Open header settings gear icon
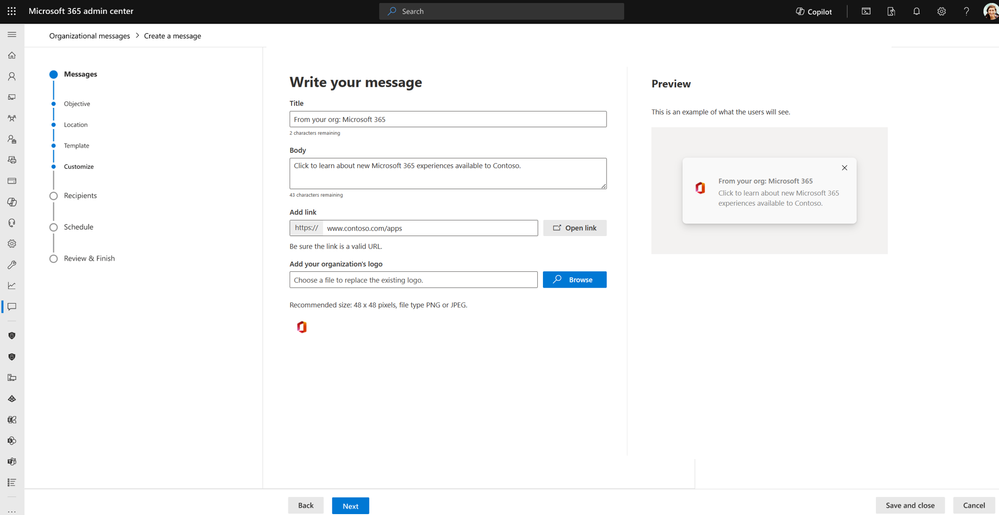Screen dimensions: 999x515 [x=941, y=11]
